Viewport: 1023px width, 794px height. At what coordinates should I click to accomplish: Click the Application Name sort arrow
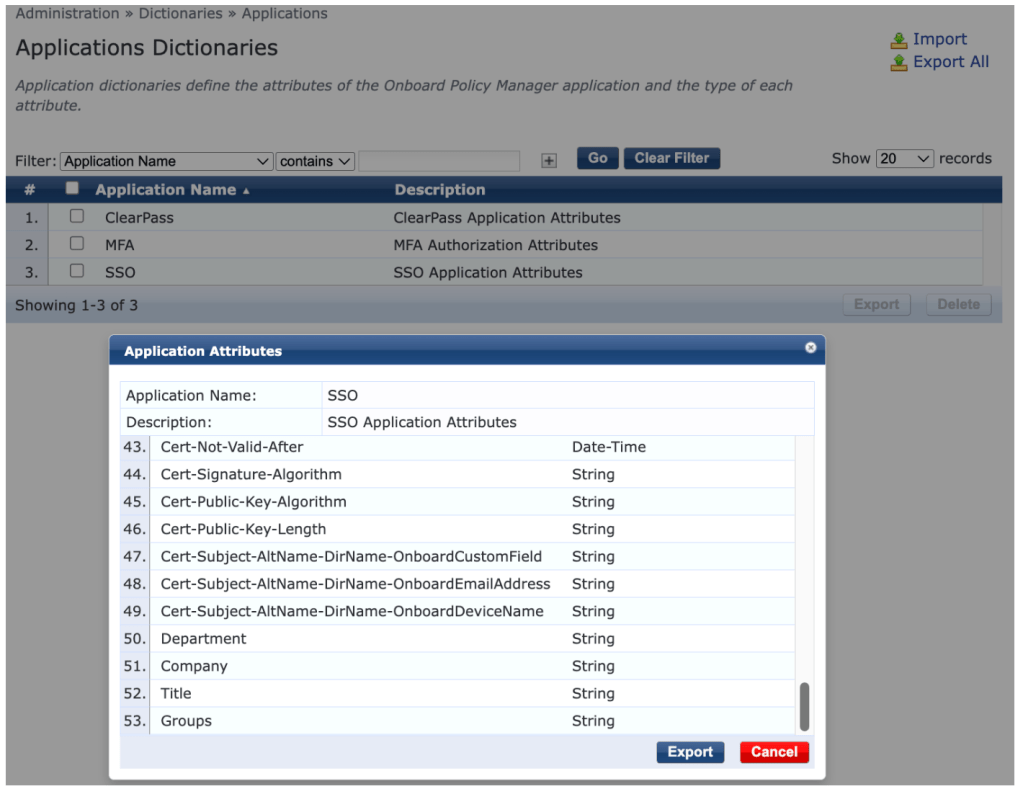click(x=247, y=191)
